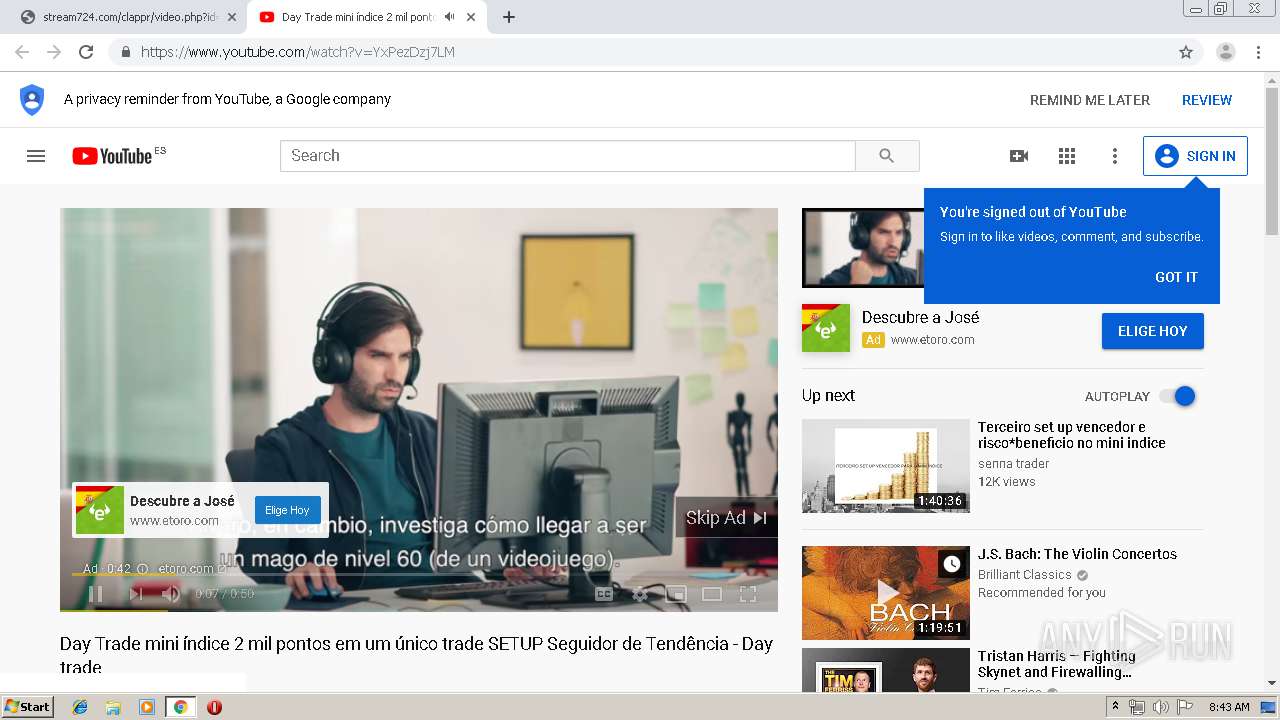Open a new browser tab
1280x720 pixels.
[509, 17]
